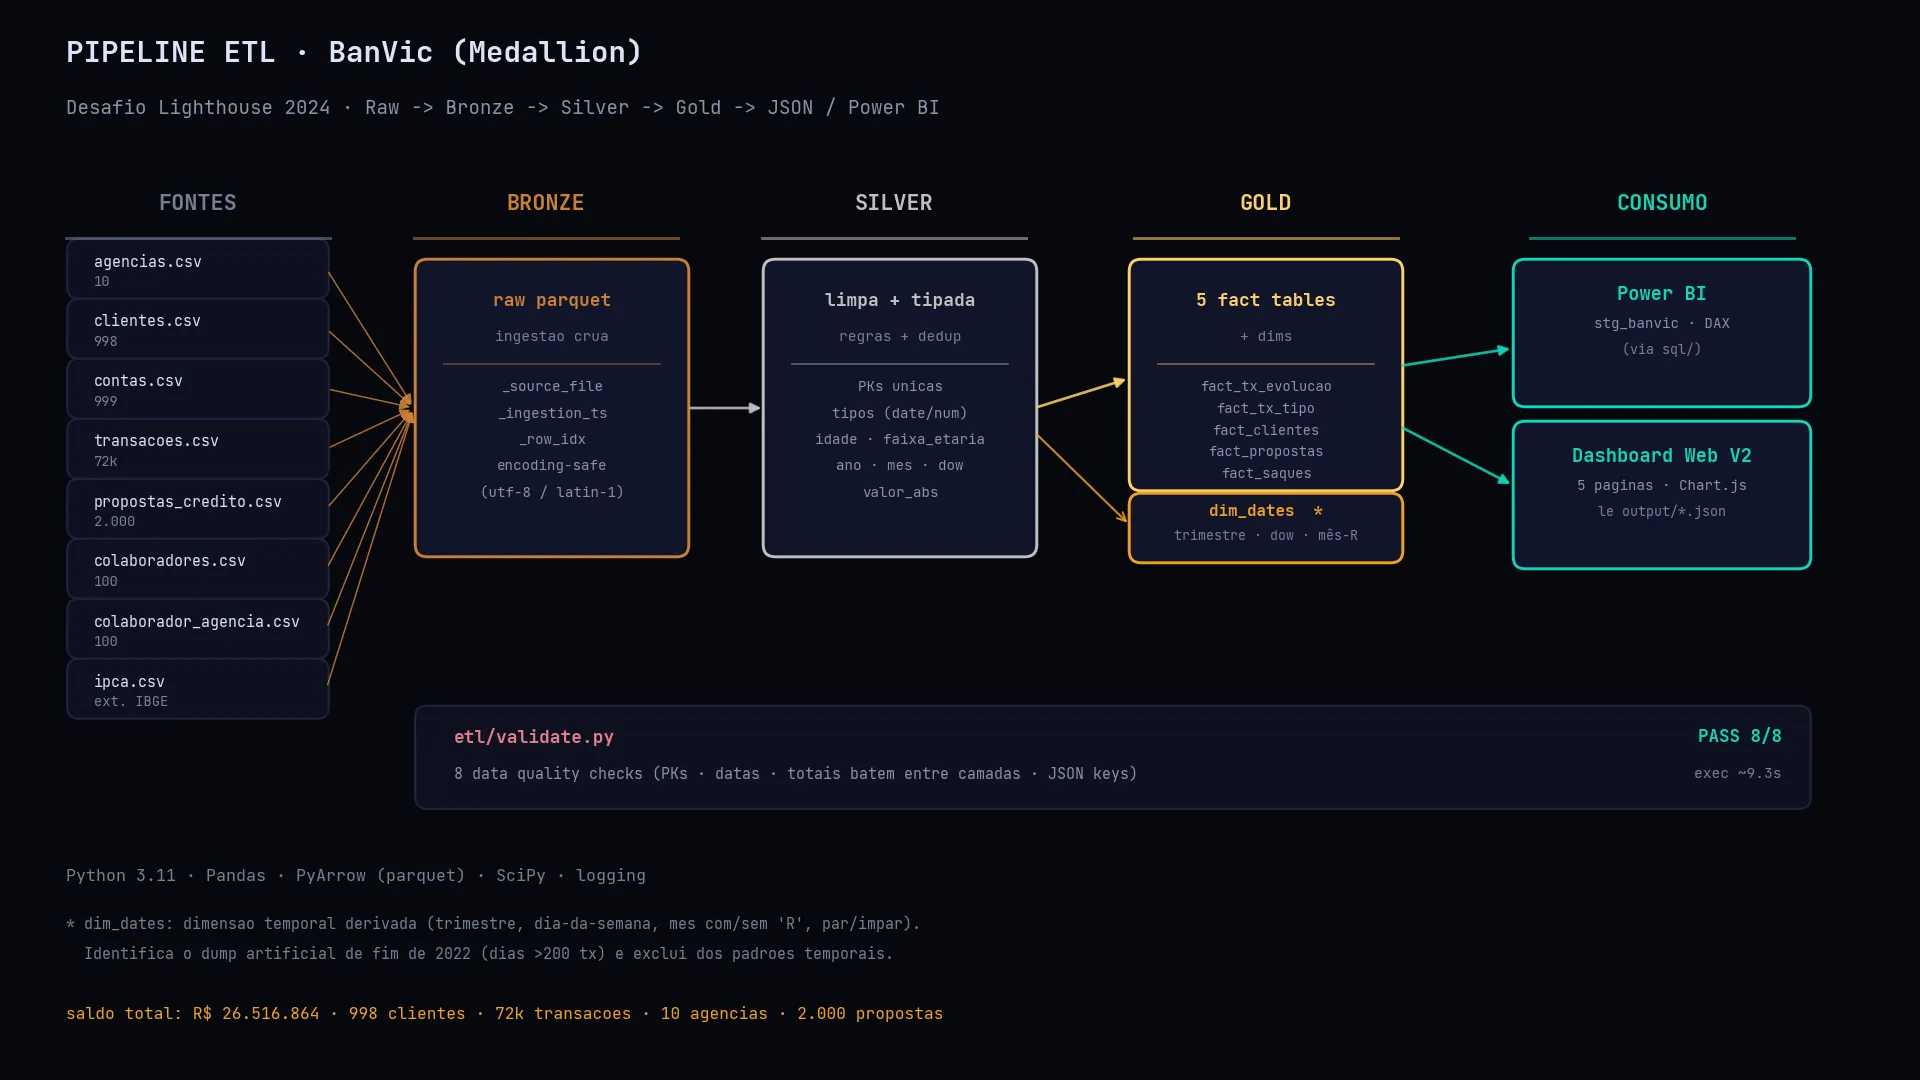
Task: Select the dim_dates box
Action: (x=1266, y=528)
